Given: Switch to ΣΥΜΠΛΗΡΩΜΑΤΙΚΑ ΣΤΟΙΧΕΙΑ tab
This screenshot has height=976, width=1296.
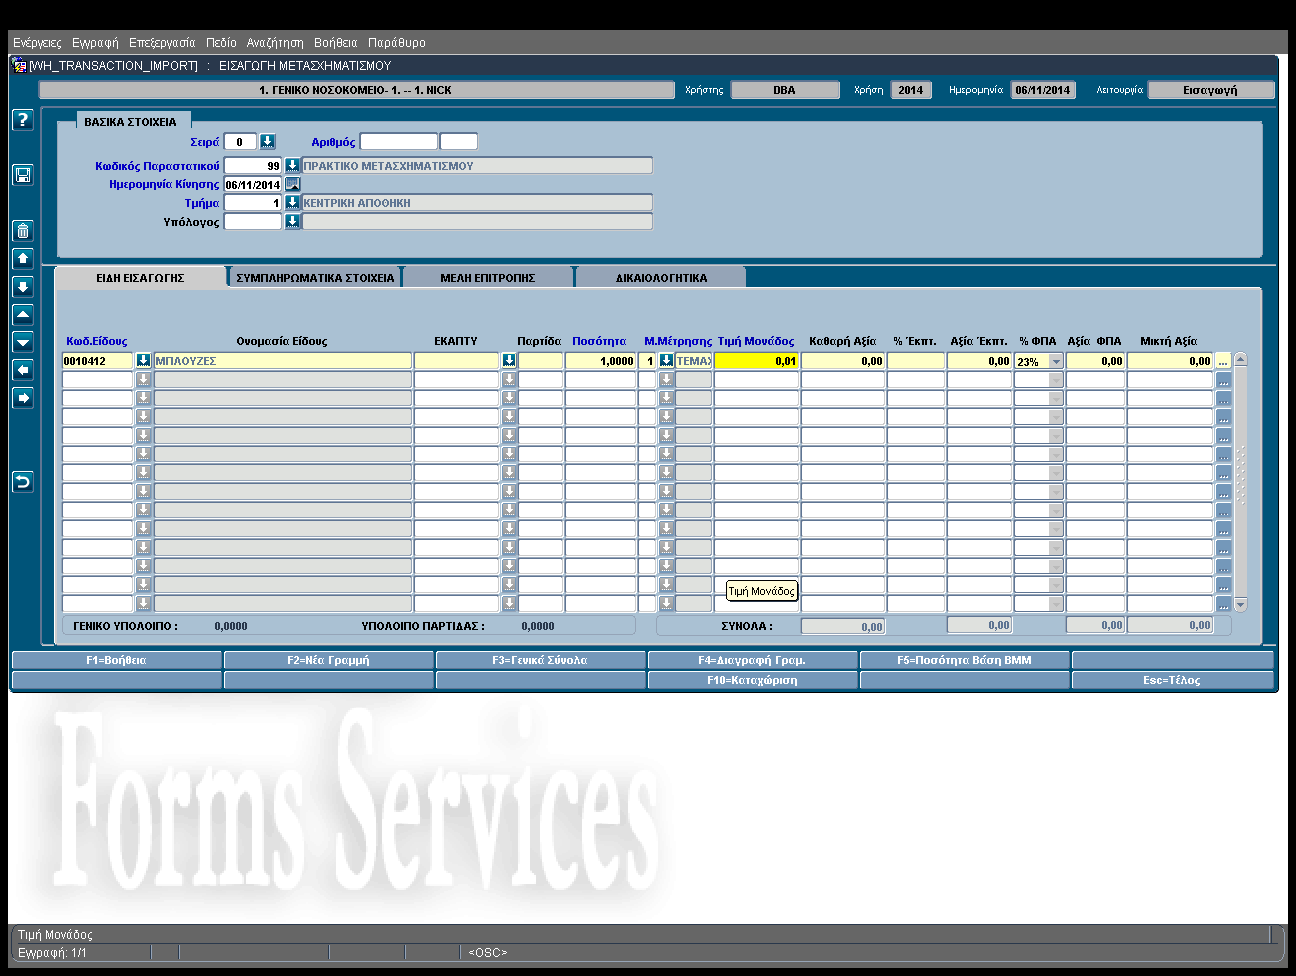Looking at the screenshot, I should click(315, 278).
